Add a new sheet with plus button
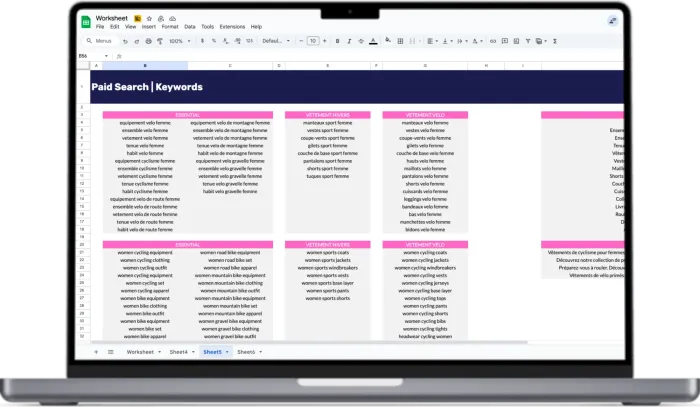This screenshot has width=700, height=407. pos(96,352)
